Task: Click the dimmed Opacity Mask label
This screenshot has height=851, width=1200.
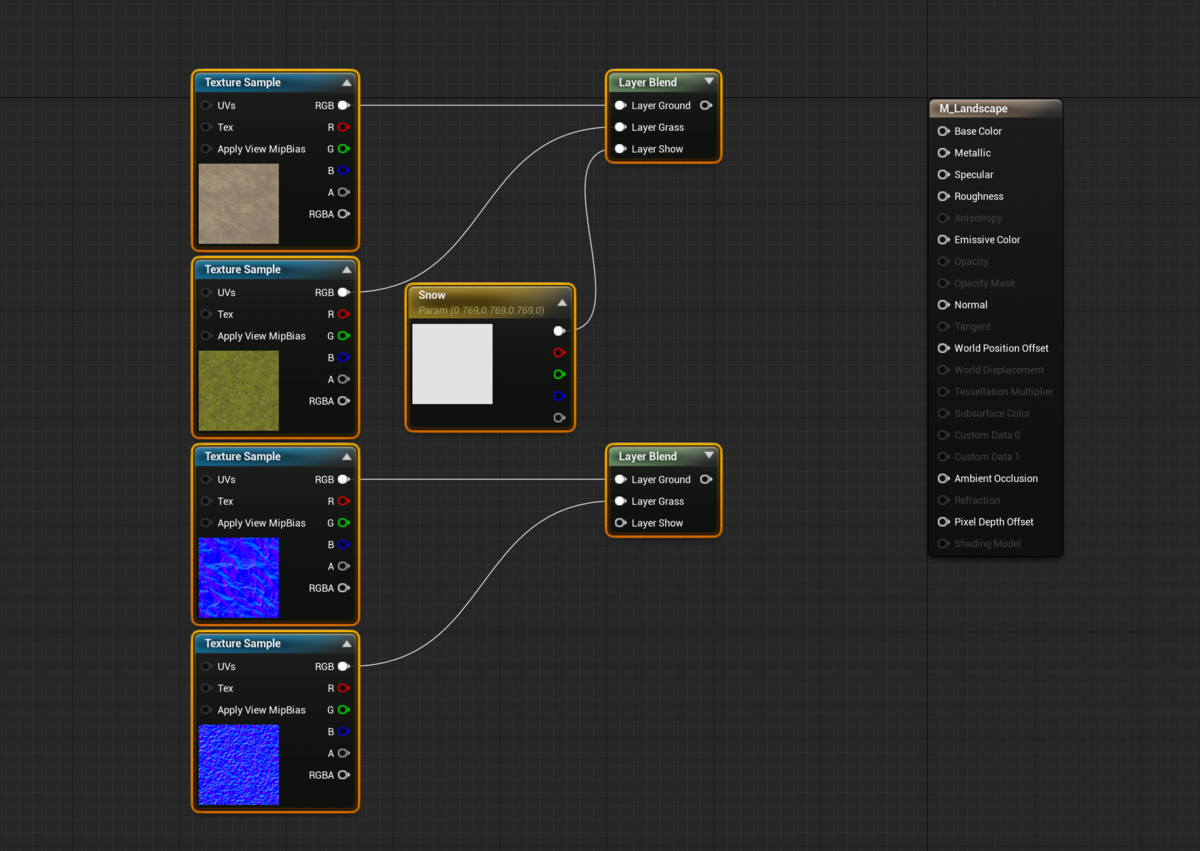Action: click(985, 283)
